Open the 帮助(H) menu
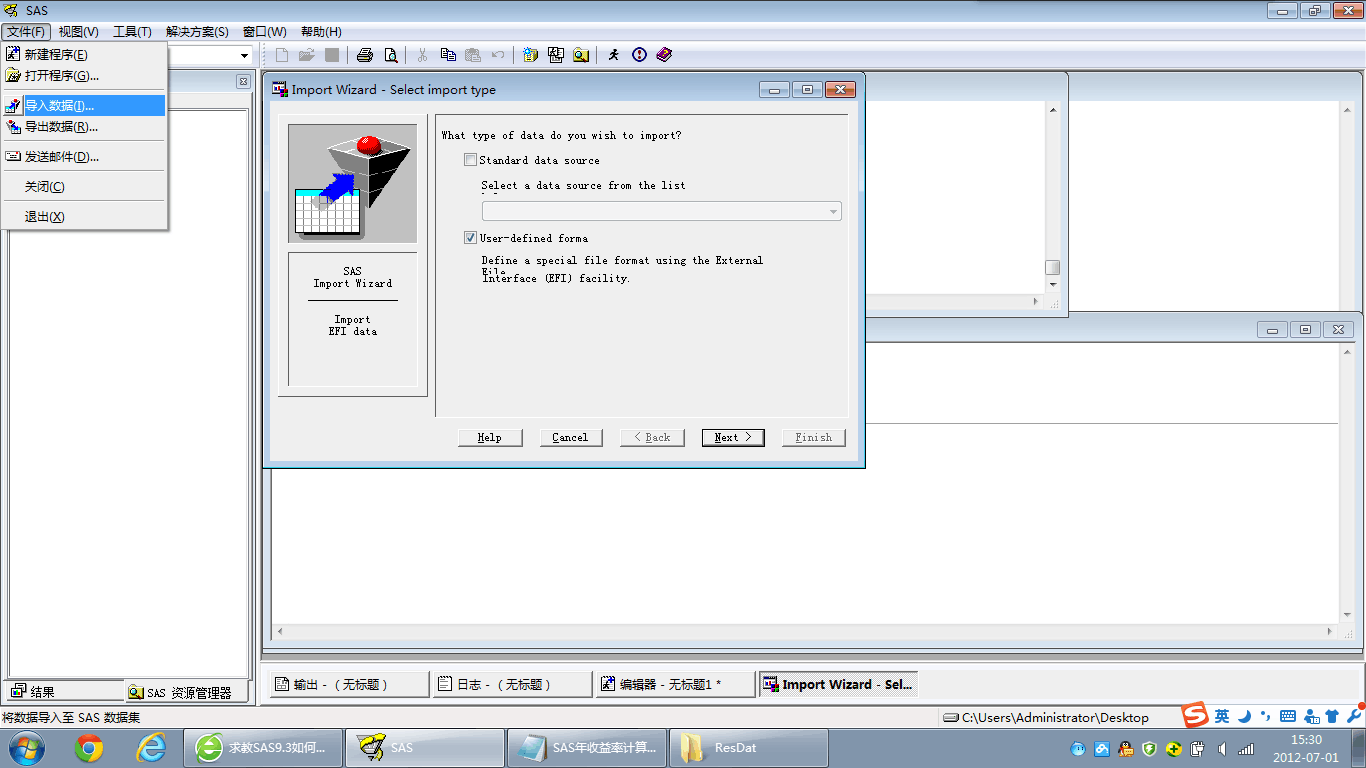The image size is (1366, 768). [x=321, y=32]
